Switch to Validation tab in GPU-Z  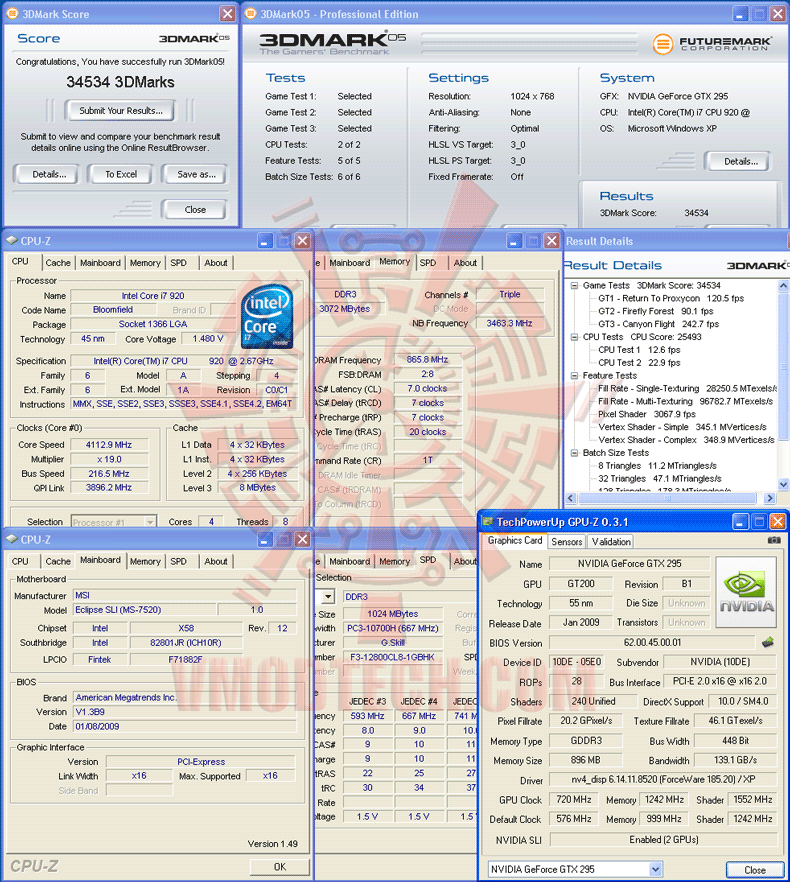click(611, 542)
